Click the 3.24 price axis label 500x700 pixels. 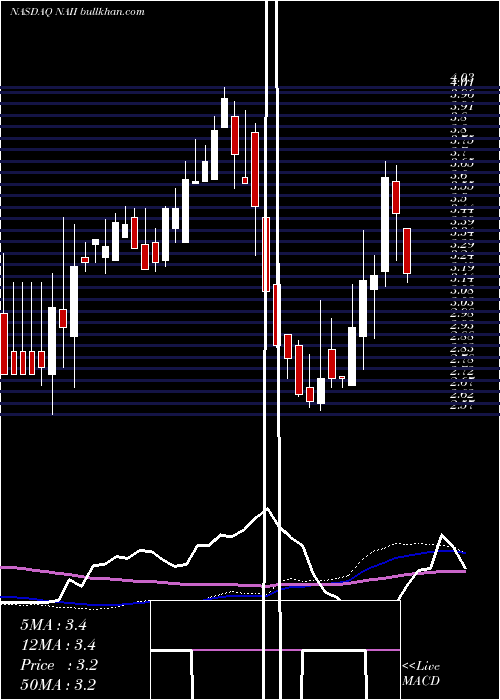[x=462, y=256]
